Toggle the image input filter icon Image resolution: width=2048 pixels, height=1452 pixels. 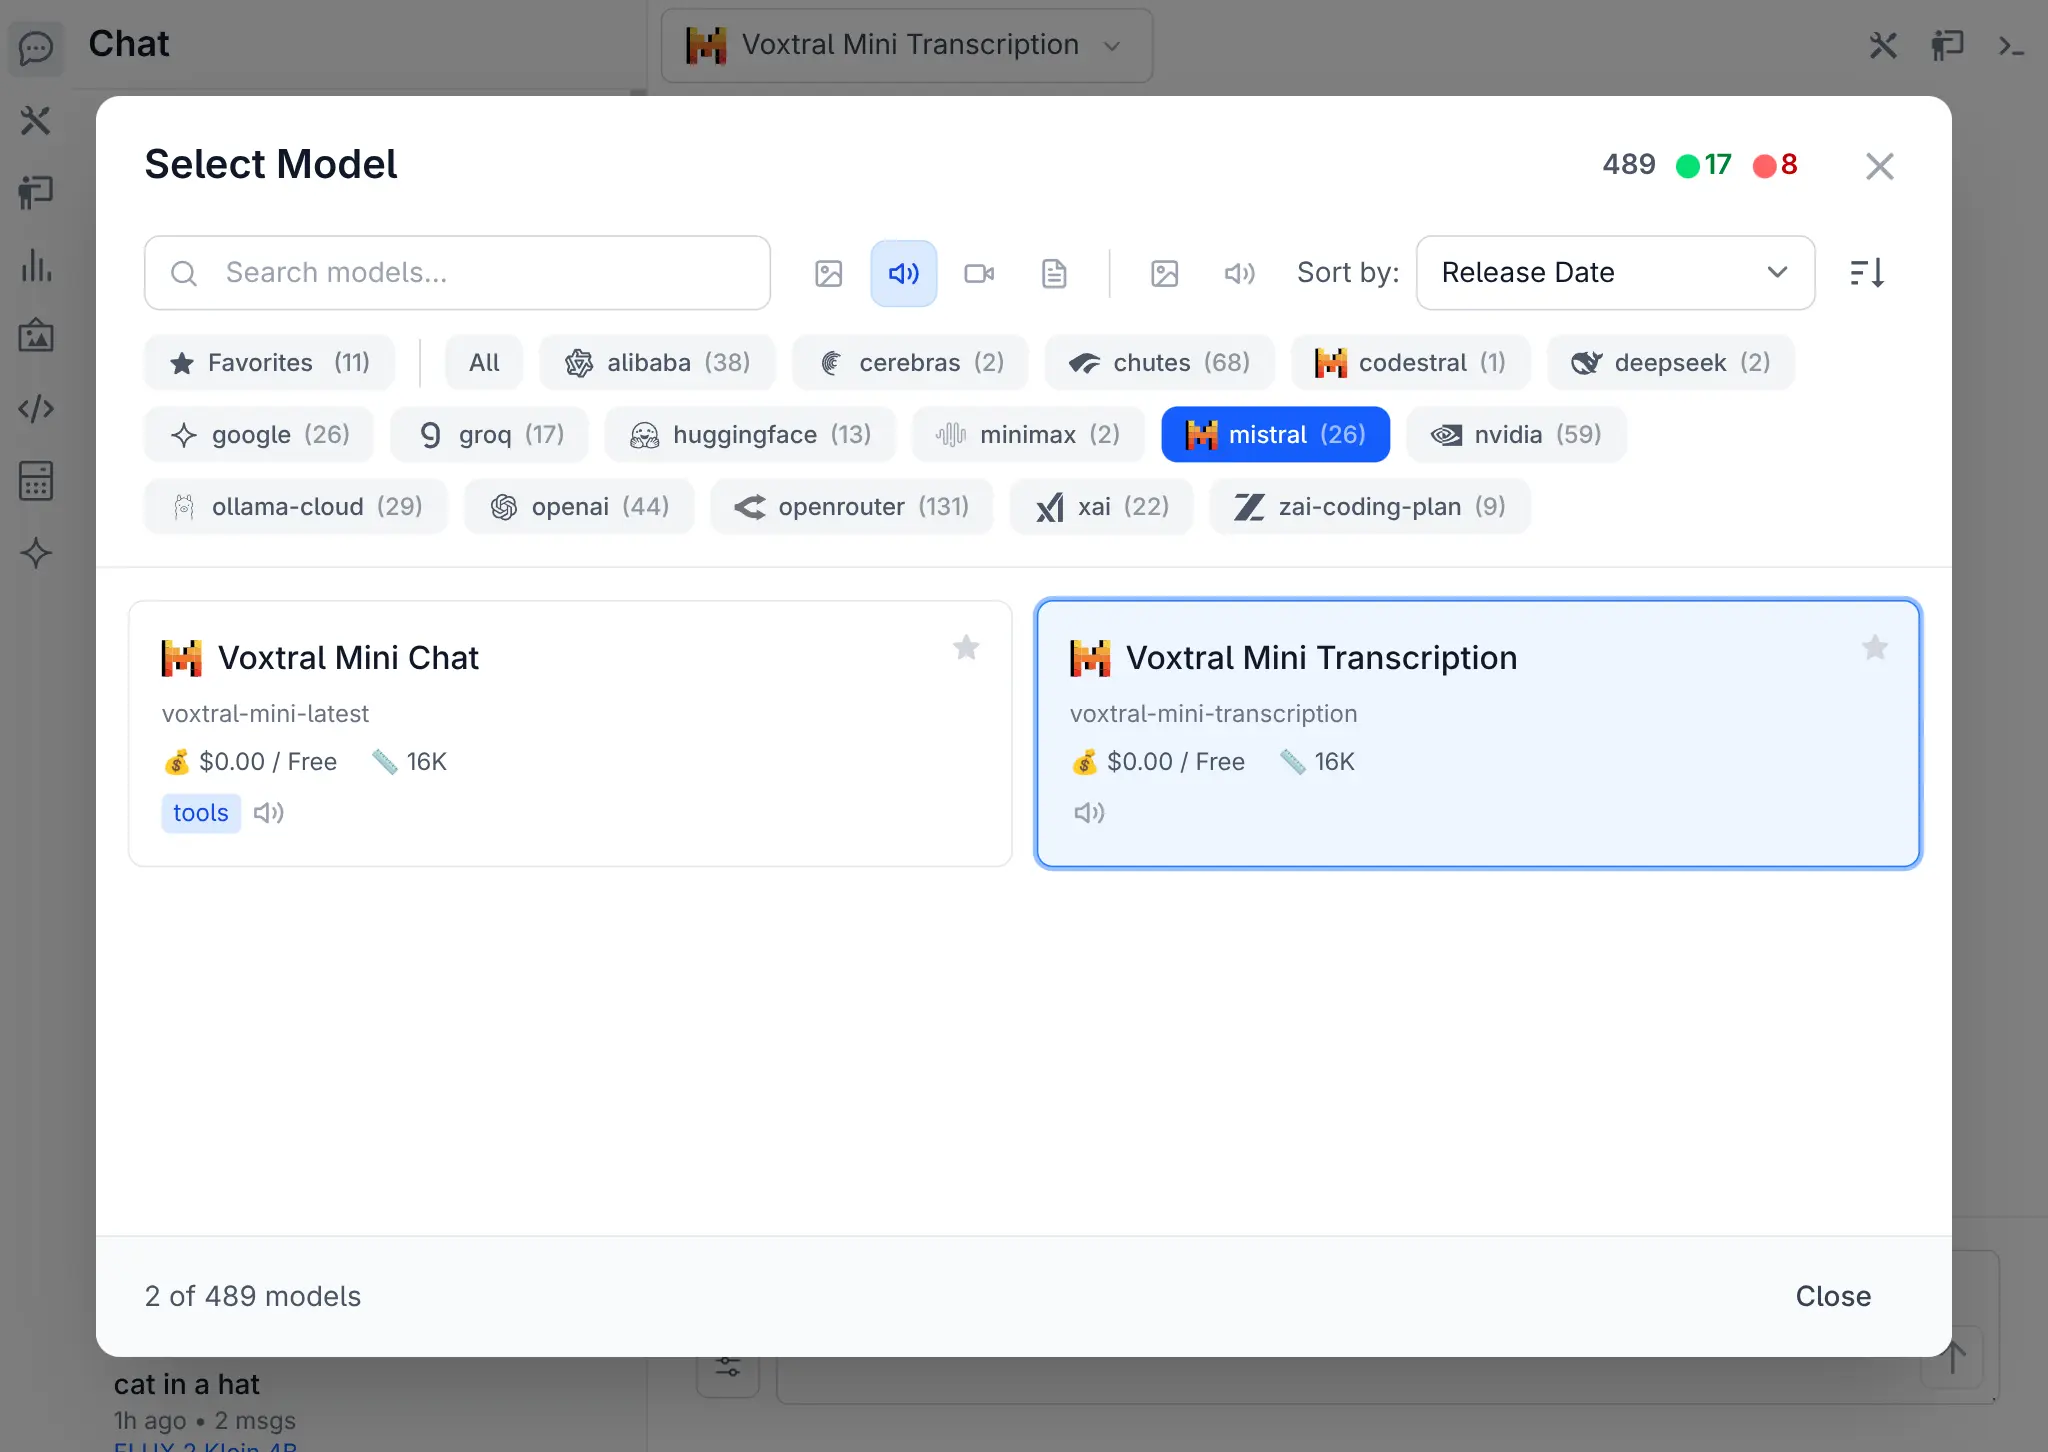[828, 273]
